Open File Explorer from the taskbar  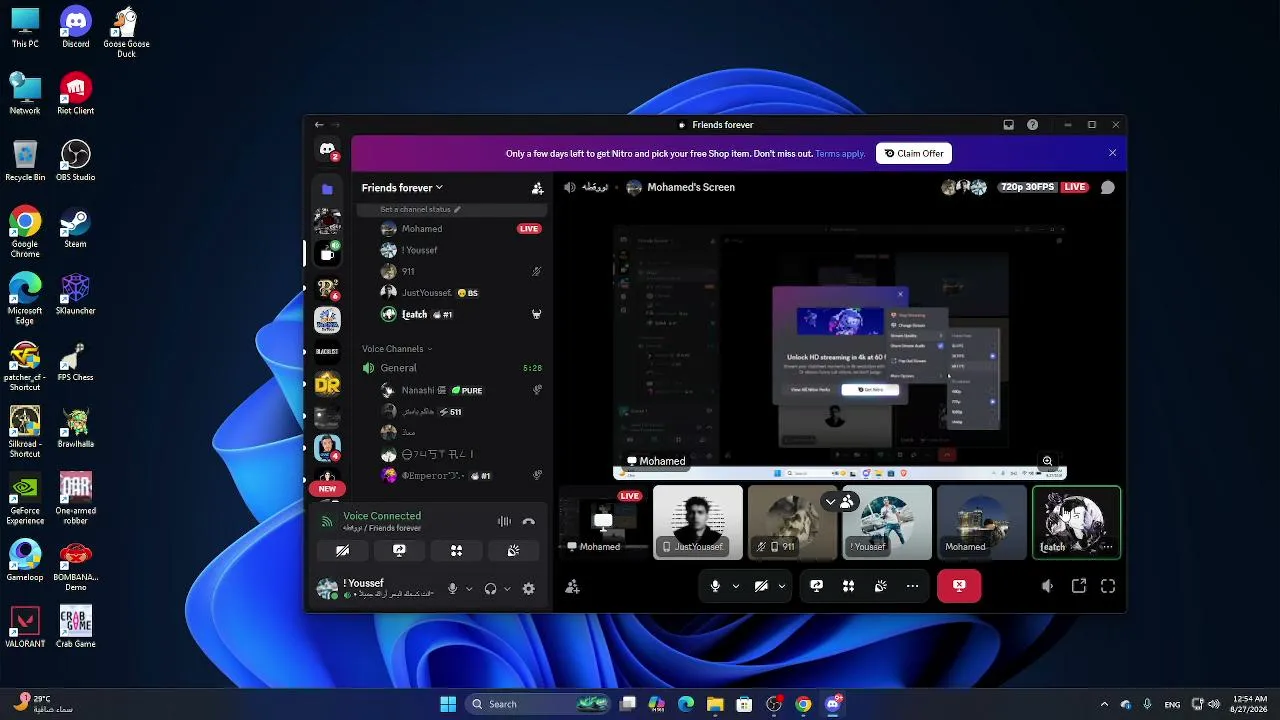tap(715, 704)
